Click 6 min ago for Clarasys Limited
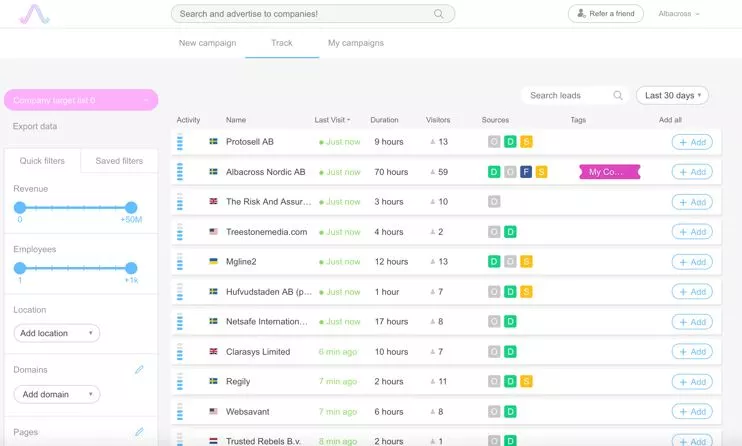Image resolution: width=742 pixels, height=446 pixels. pyautogui.click(x=338, y=352)
